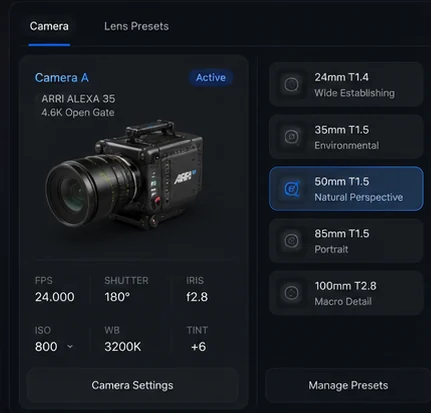Click the 85mm T1.5 title
Image resolution: width=431 pixels, height=413 pixels.
coord(342,234)
